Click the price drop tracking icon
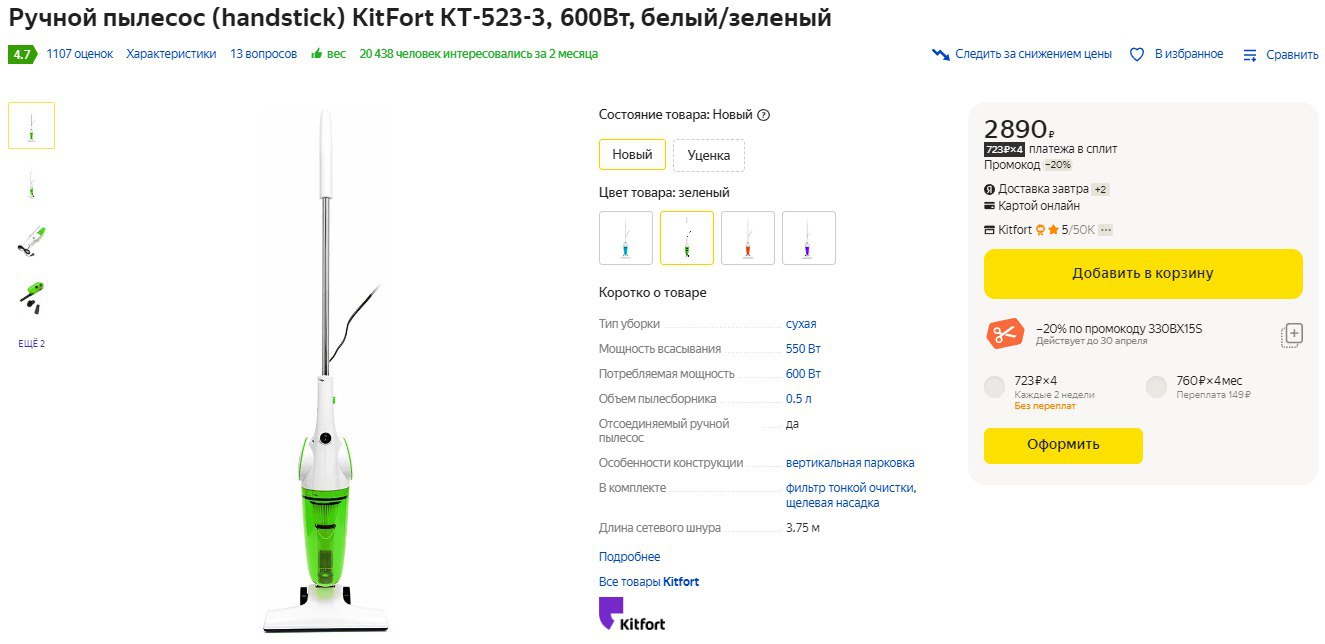The height and width of the screenshot is (644, 1325). 940,54
